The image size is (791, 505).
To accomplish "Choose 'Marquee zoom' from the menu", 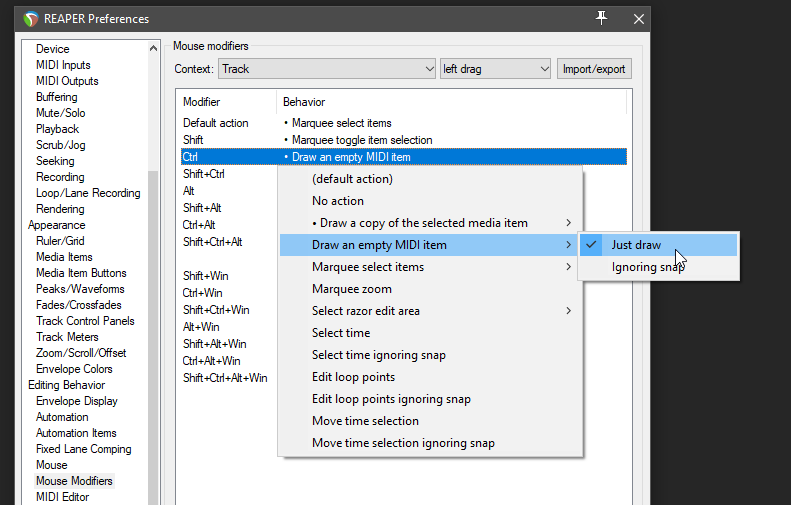I will [x=352, y=289].
